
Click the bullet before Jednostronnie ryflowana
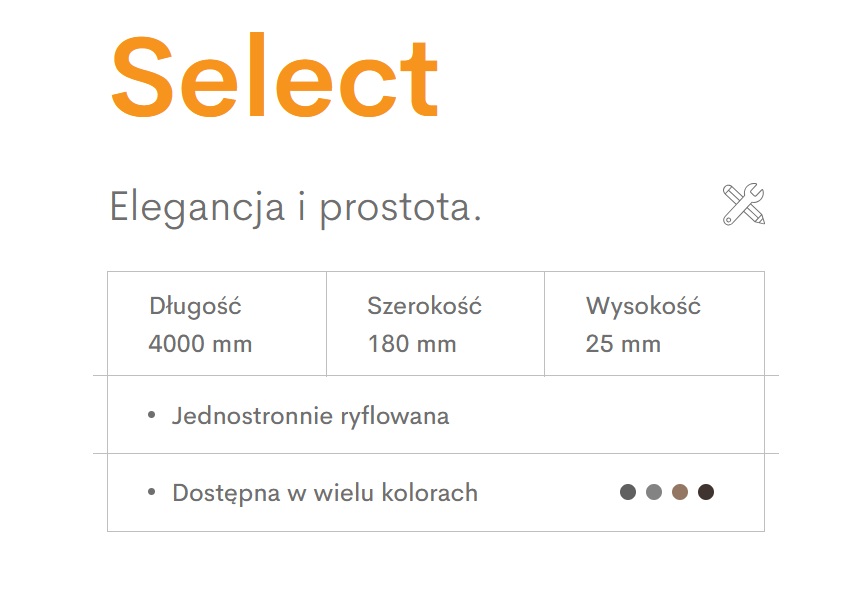pos(152,415)
